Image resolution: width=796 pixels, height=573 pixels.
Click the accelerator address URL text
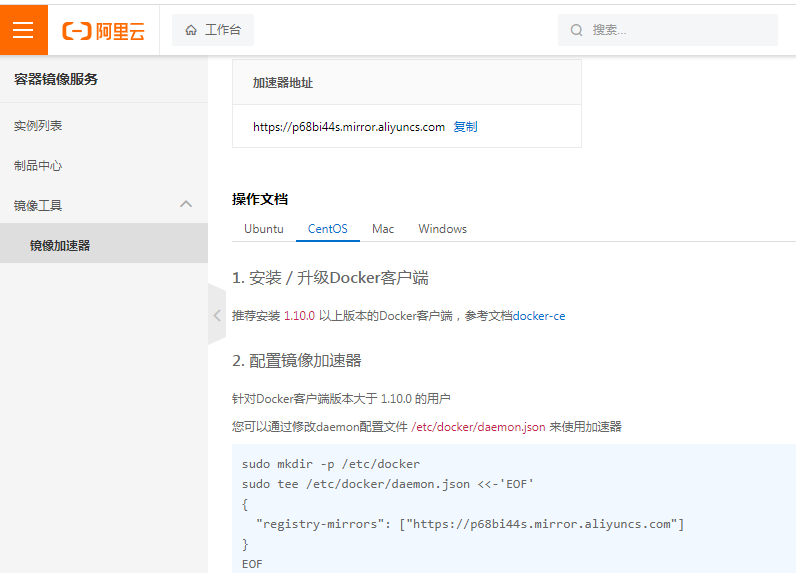(x=349, y=127)
